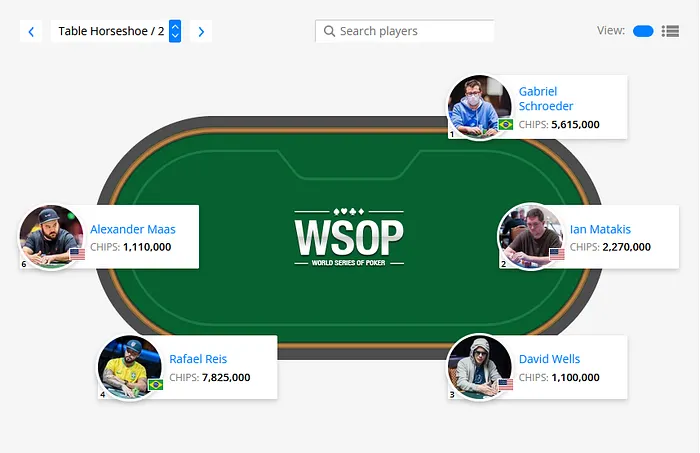Click the blue up-down stepper arrows
700x453 pixels.
point(175,31)
